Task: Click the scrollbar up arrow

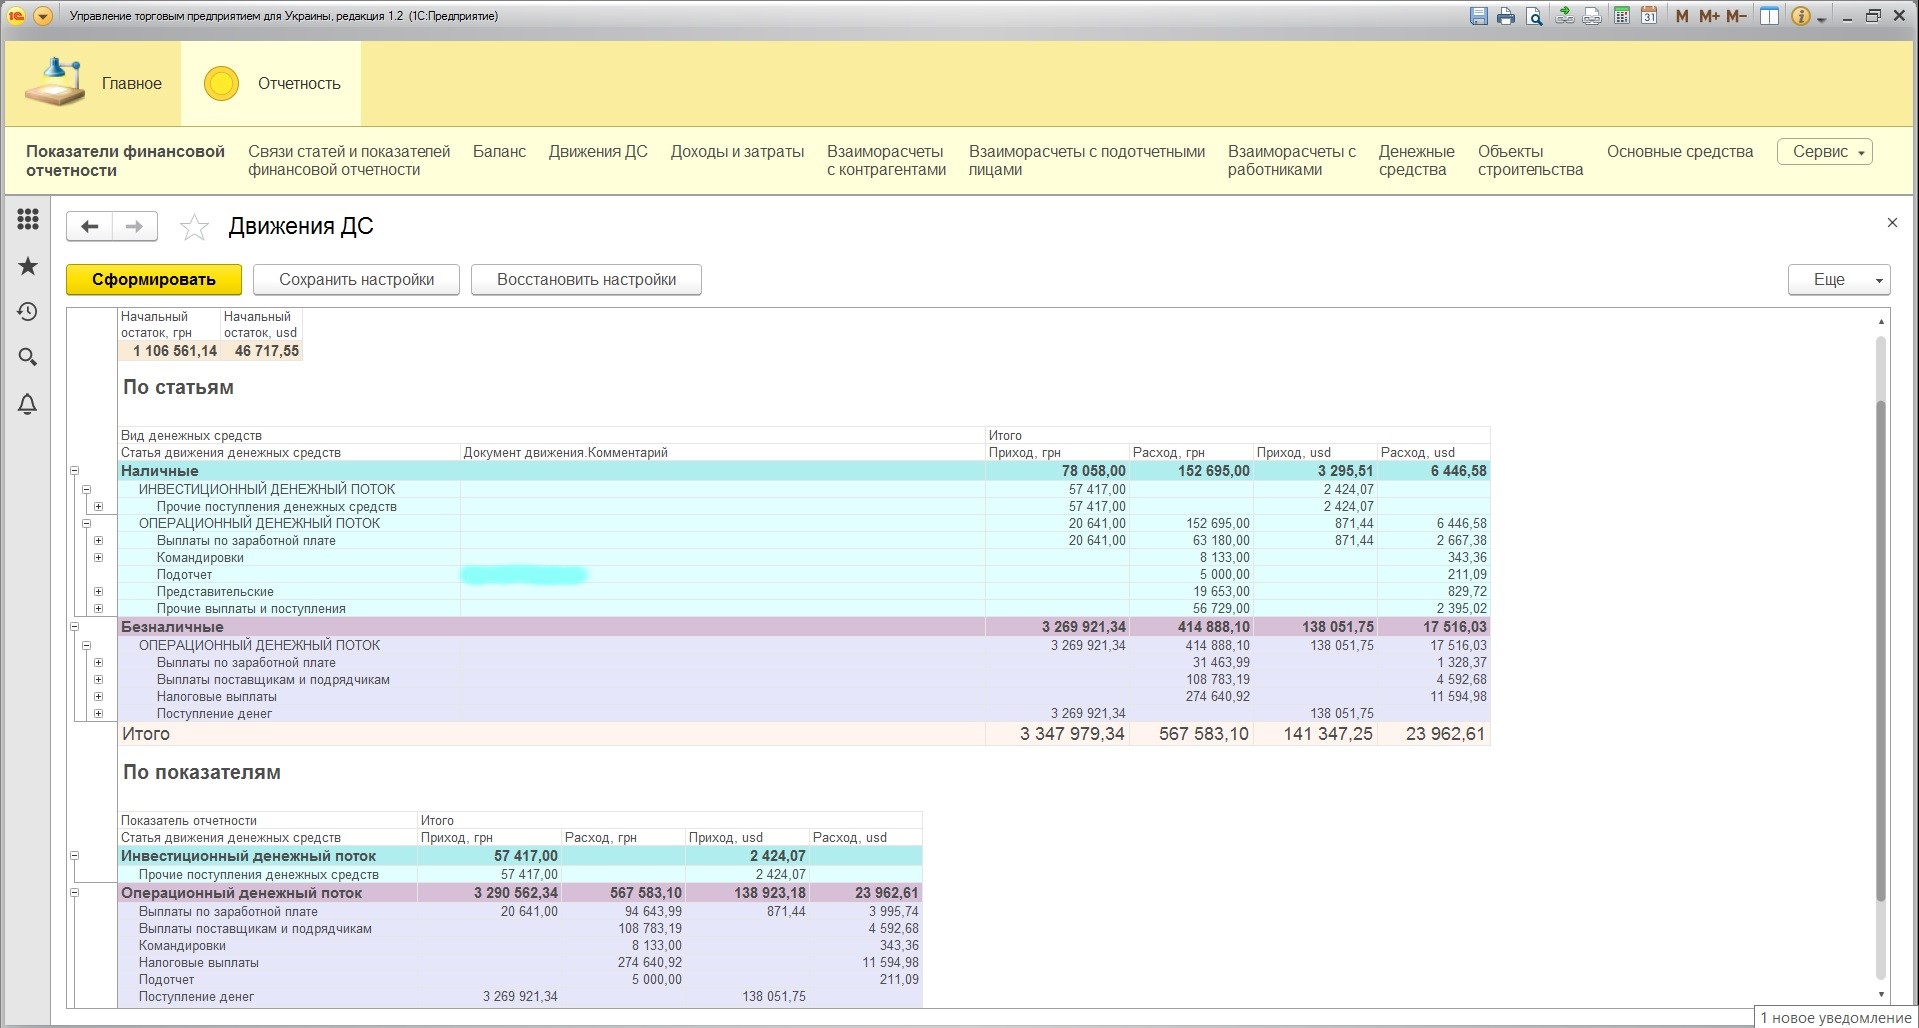Action: click(1881, 321)
